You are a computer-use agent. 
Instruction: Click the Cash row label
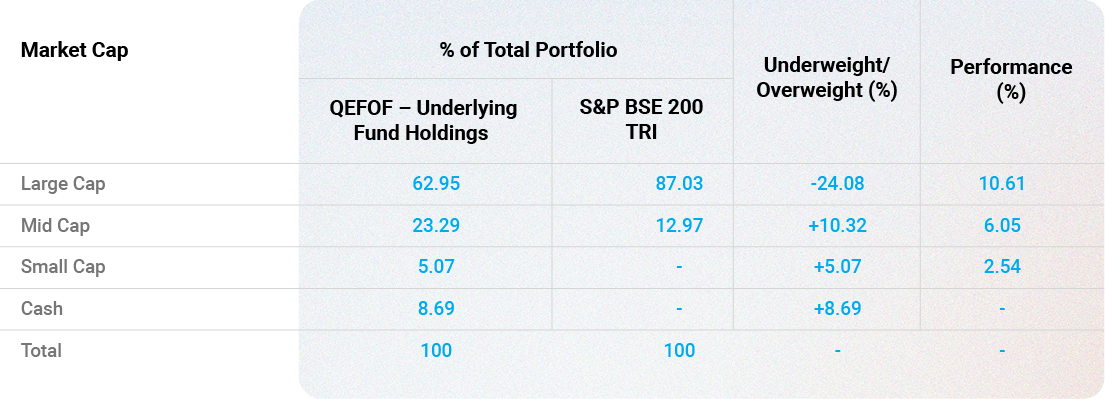(42, 309)
